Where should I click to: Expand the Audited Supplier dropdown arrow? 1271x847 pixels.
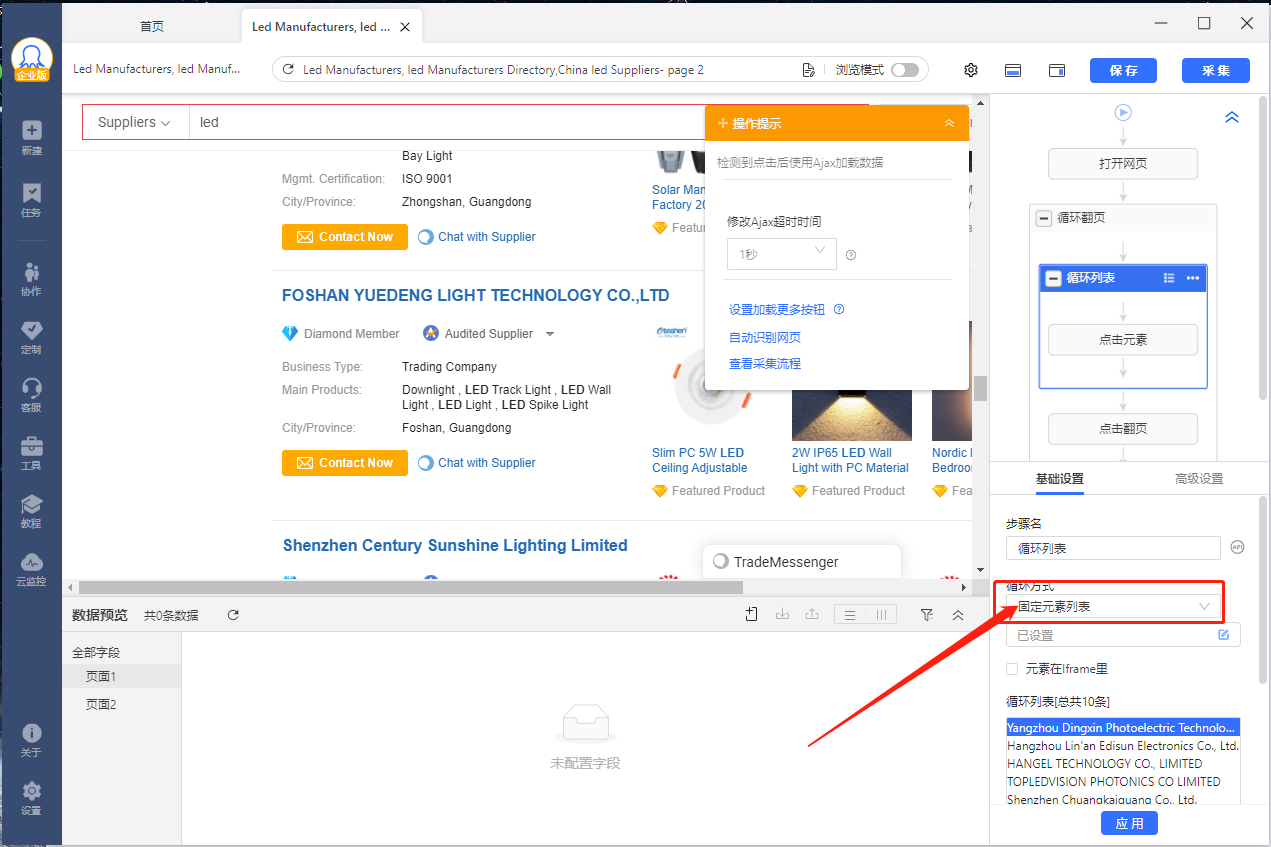click(x=549, y=334)
